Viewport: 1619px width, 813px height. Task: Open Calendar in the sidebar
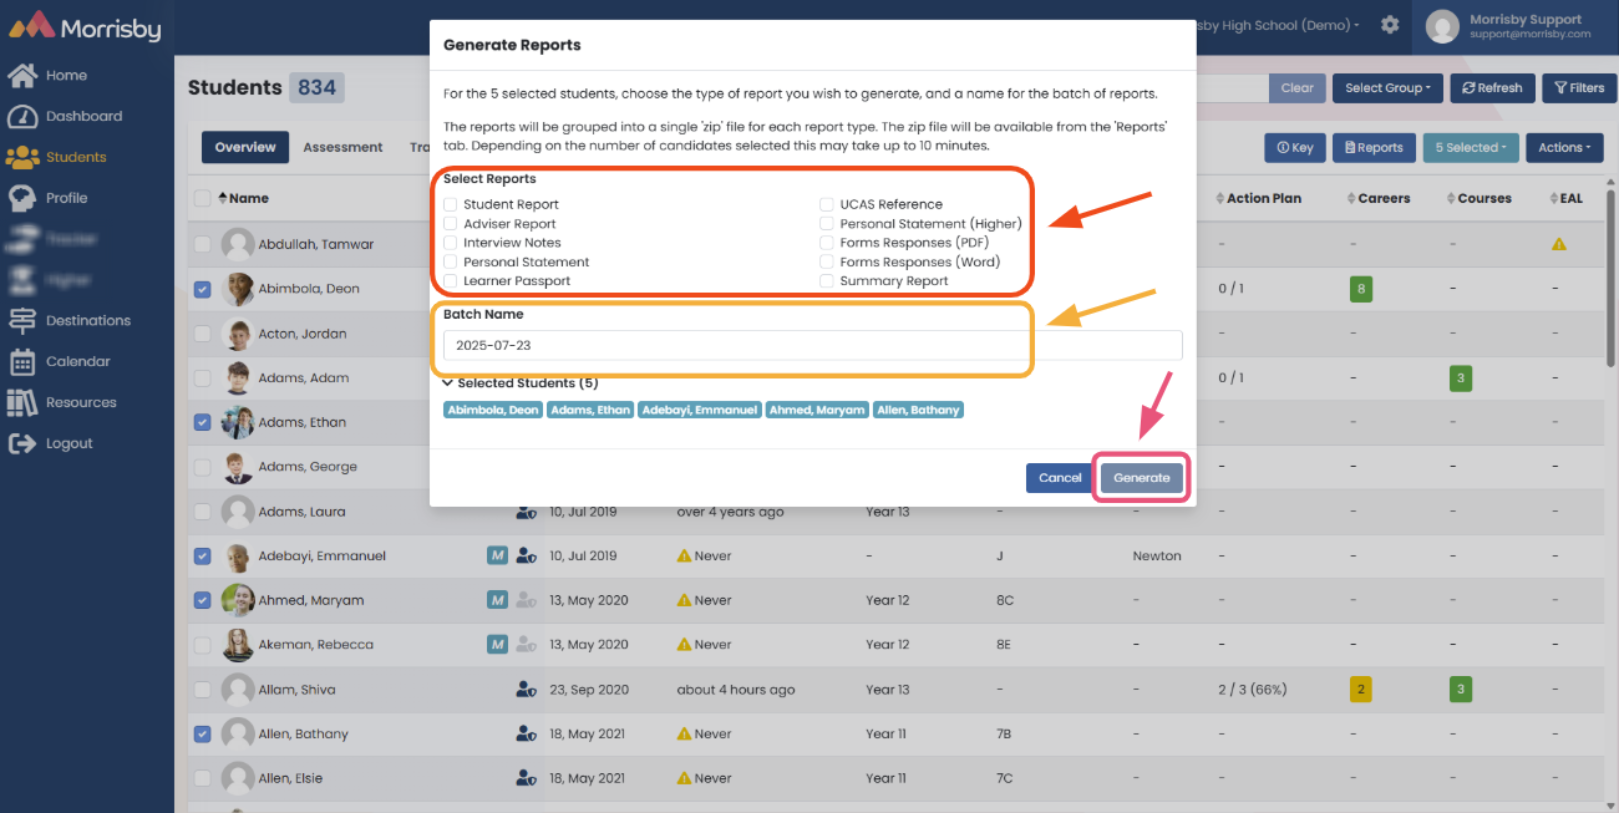point(60,361)
